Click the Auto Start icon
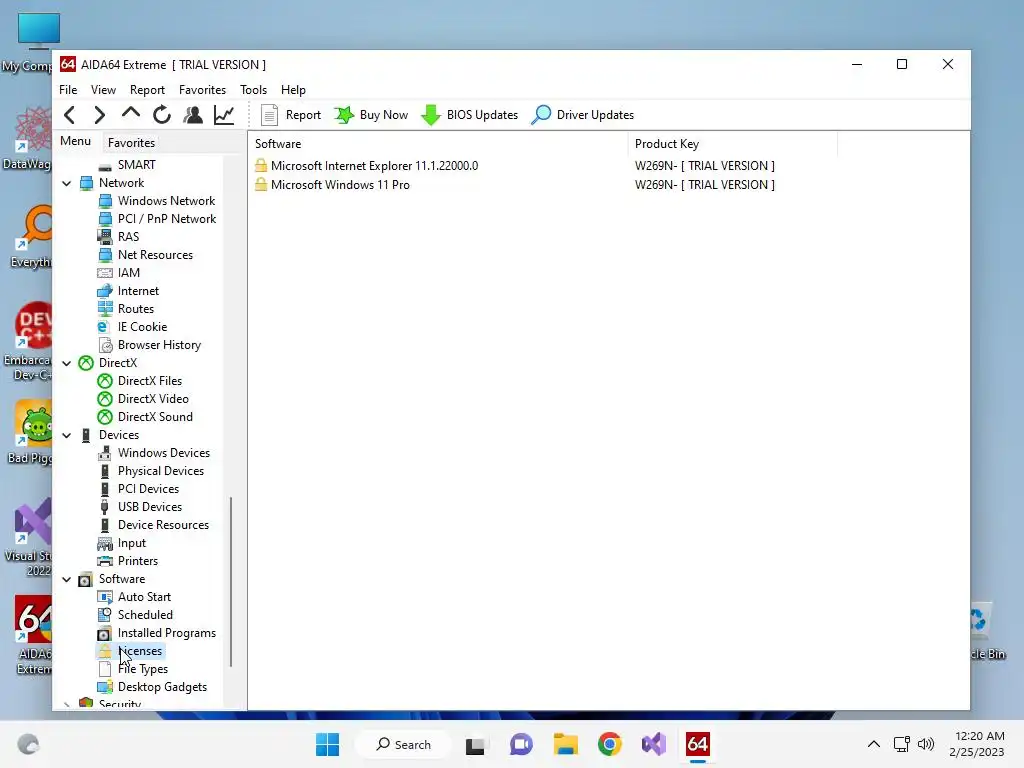This screenshot has width=1024, height=768. (x=104, y=597)
